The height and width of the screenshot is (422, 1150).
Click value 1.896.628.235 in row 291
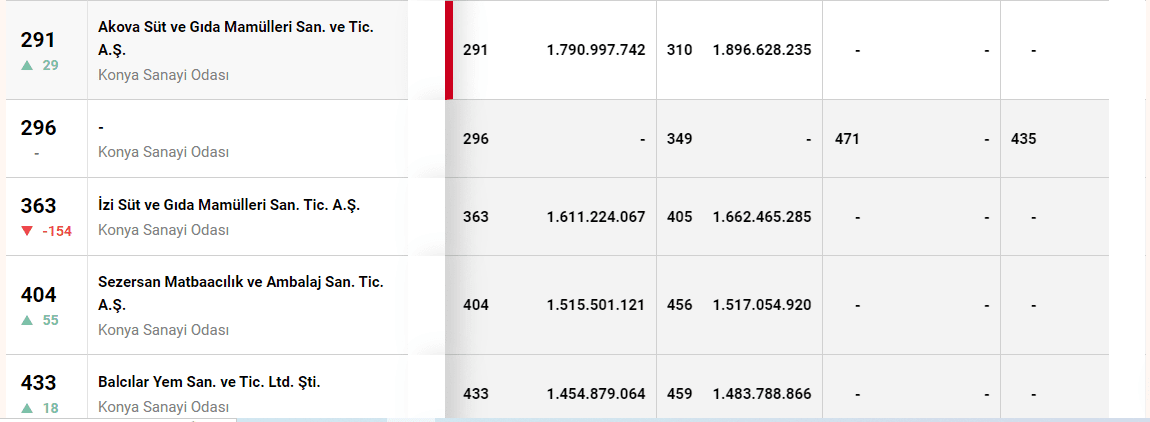762,50
